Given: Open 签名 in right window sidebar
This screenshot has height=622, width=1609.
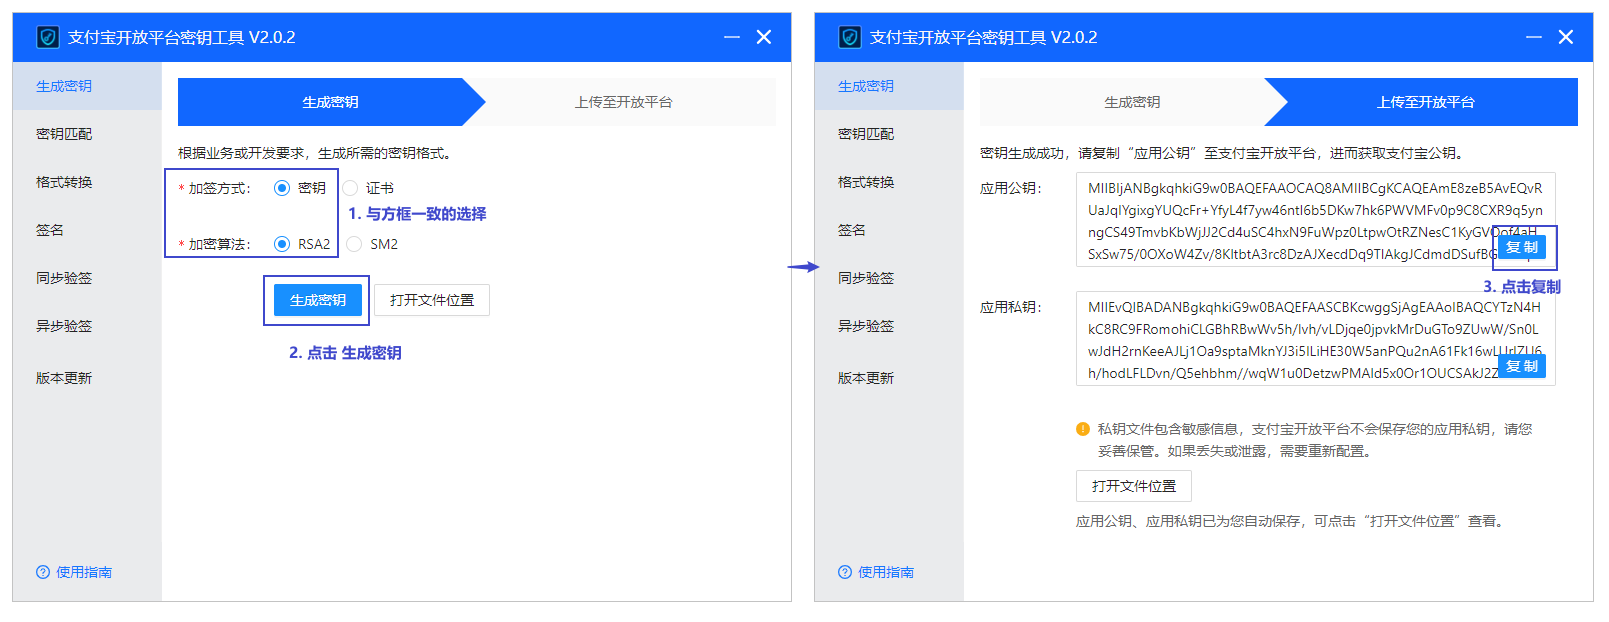Looking at the screenshot, I should point(889,230).
